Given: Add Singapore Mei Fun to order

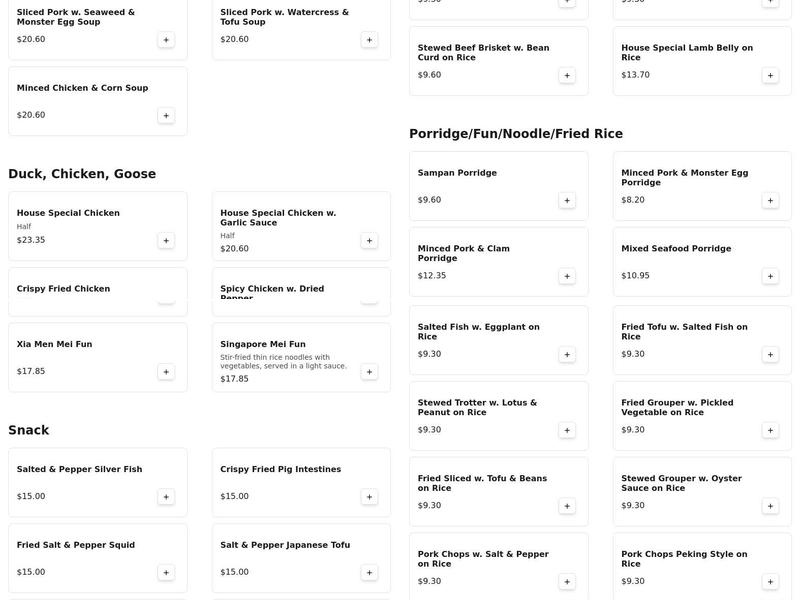Looking at the screenshot, I should click(369, 372).
